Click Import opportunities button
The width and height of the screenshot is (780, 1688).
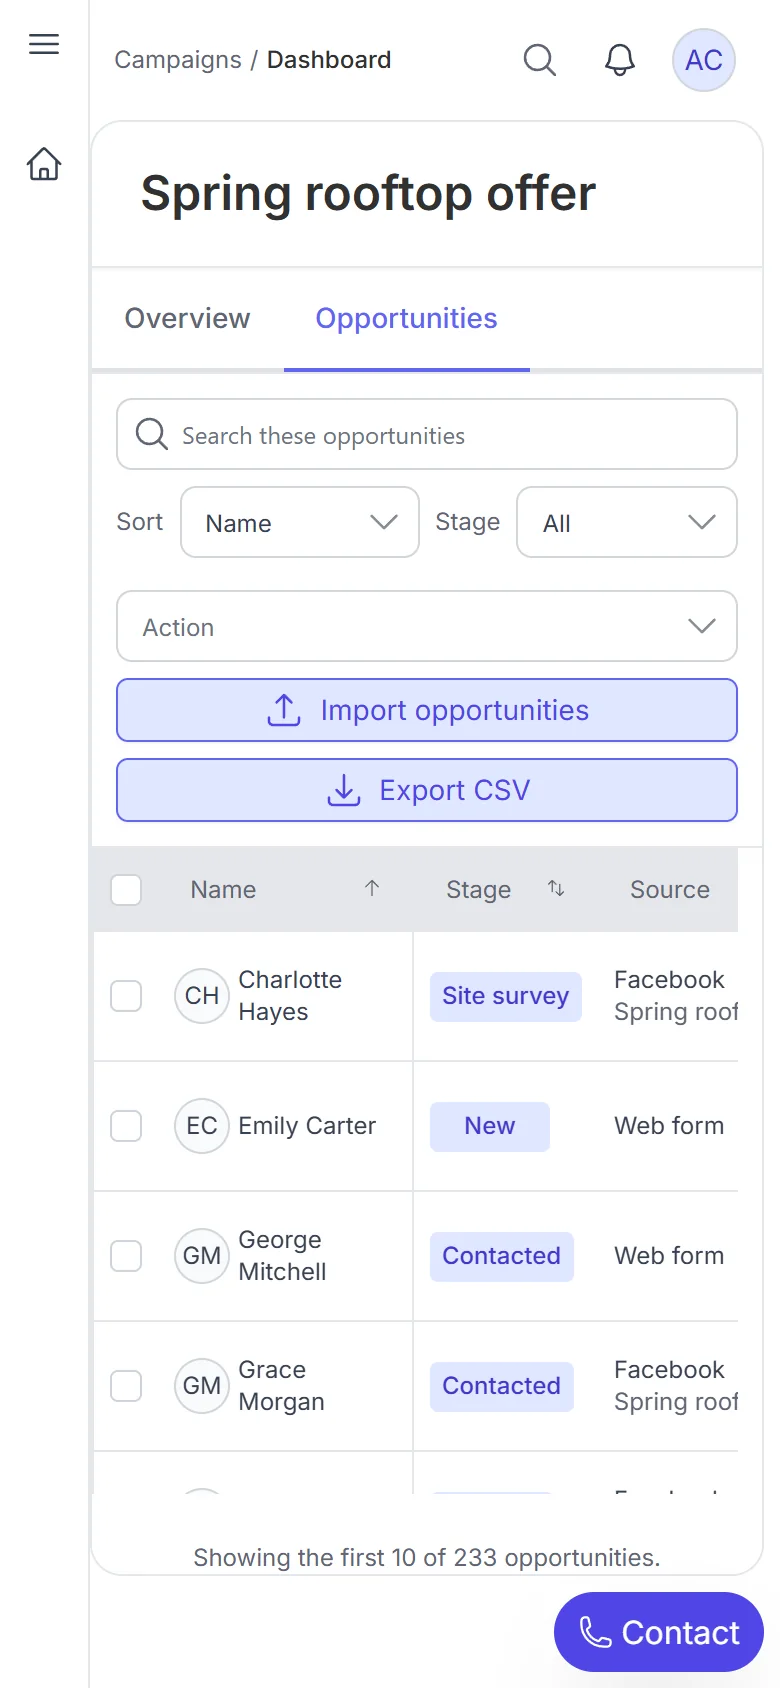[427, 710]
